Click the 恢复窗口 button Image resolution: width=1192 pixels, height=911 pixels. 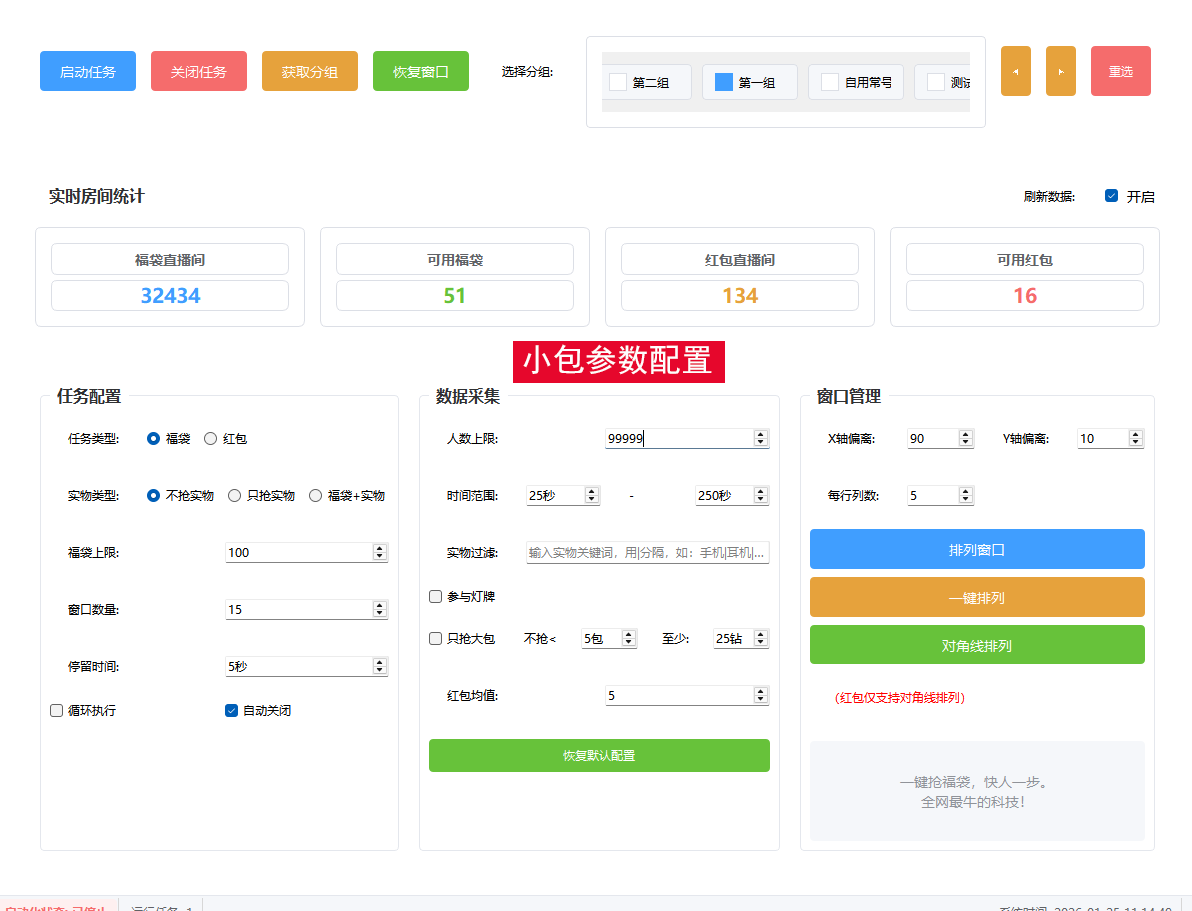[x=420, y=71]
